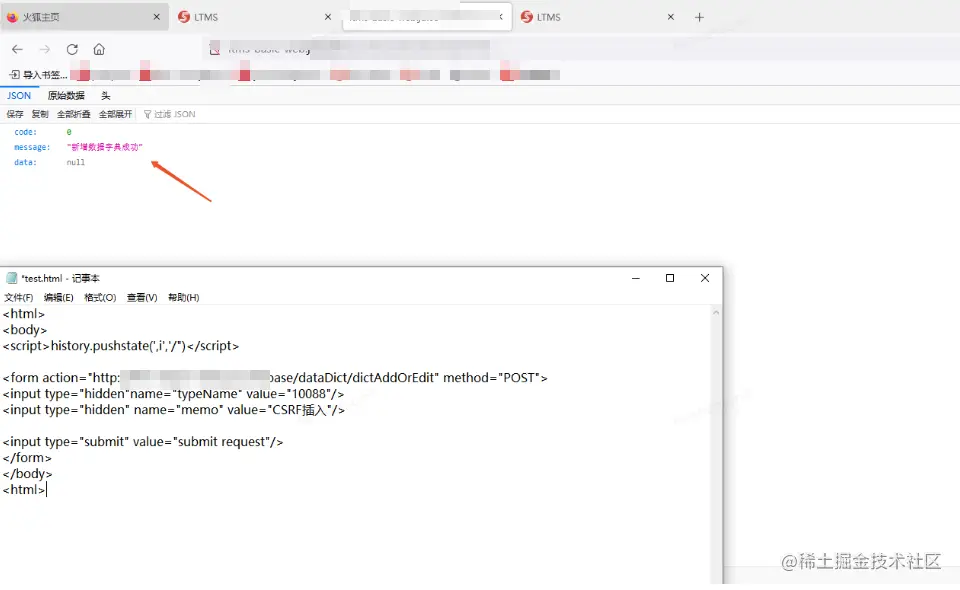This screenshot has width=960, height=590.
Task: Place cursor in history.pushstate script line
Action: pos(121,346)
